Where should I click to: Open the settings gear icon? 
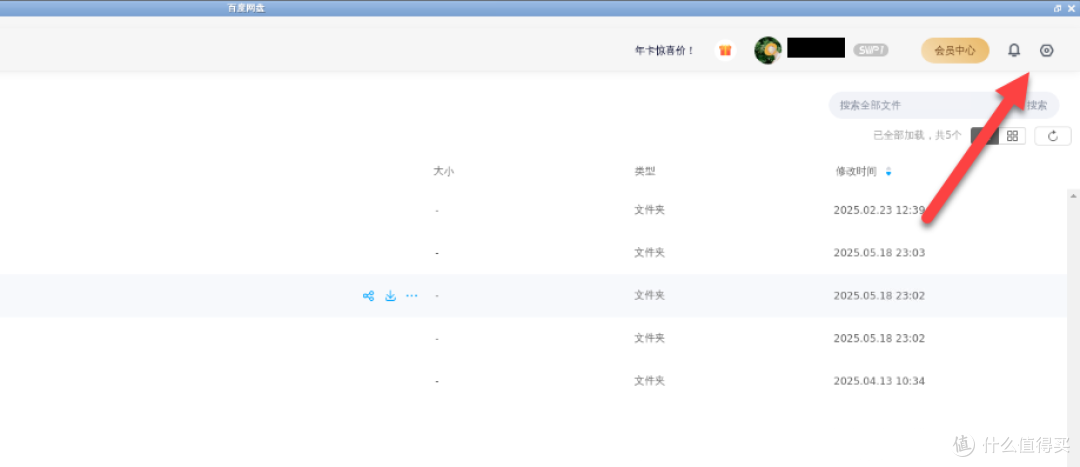click(1046, 50)
